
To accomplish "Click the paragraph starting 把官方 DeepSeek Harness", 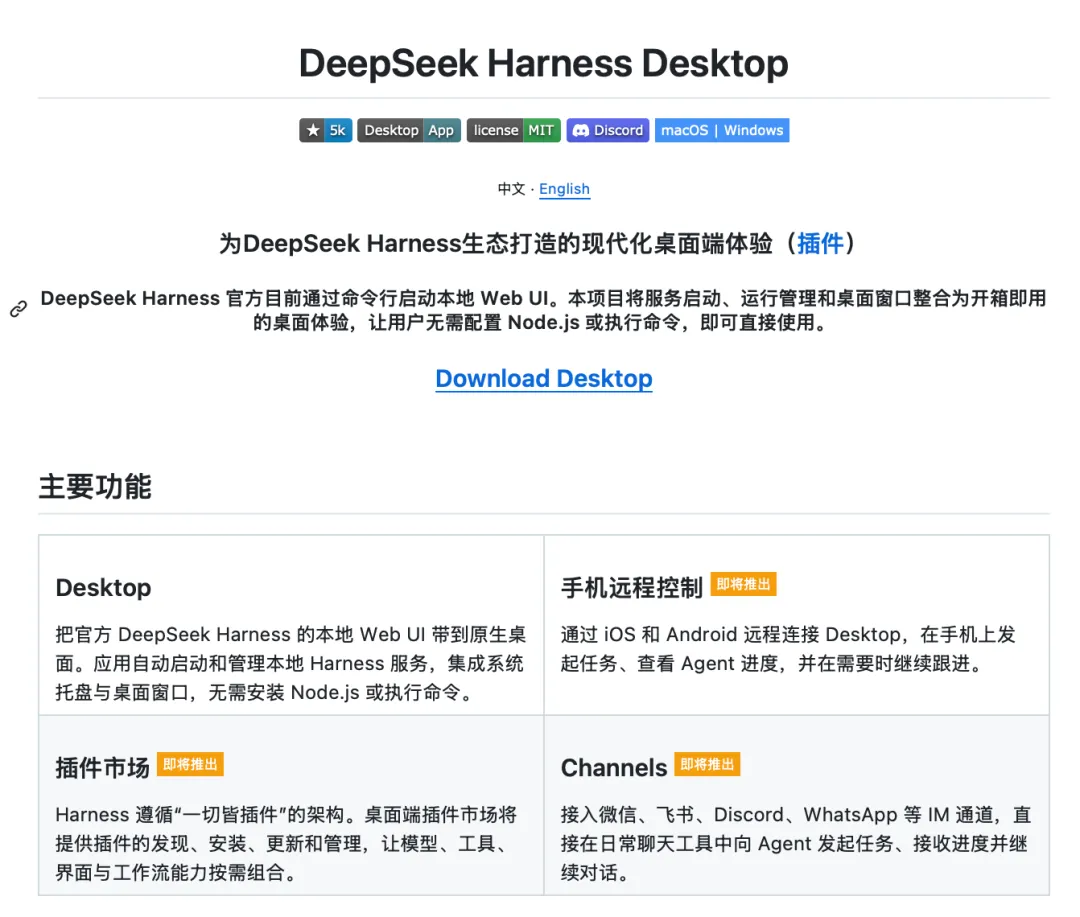I will tap(291, 663).
